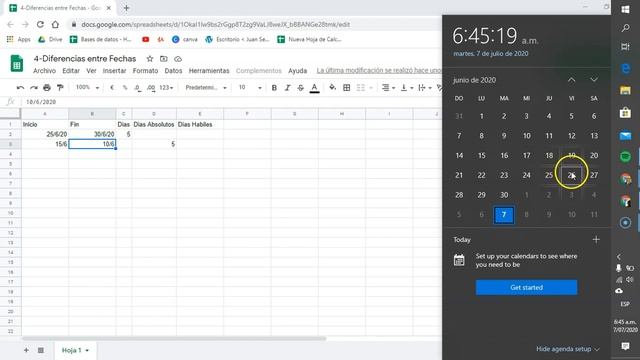Open Google Sheets home logo

click(x=17, y=64)
